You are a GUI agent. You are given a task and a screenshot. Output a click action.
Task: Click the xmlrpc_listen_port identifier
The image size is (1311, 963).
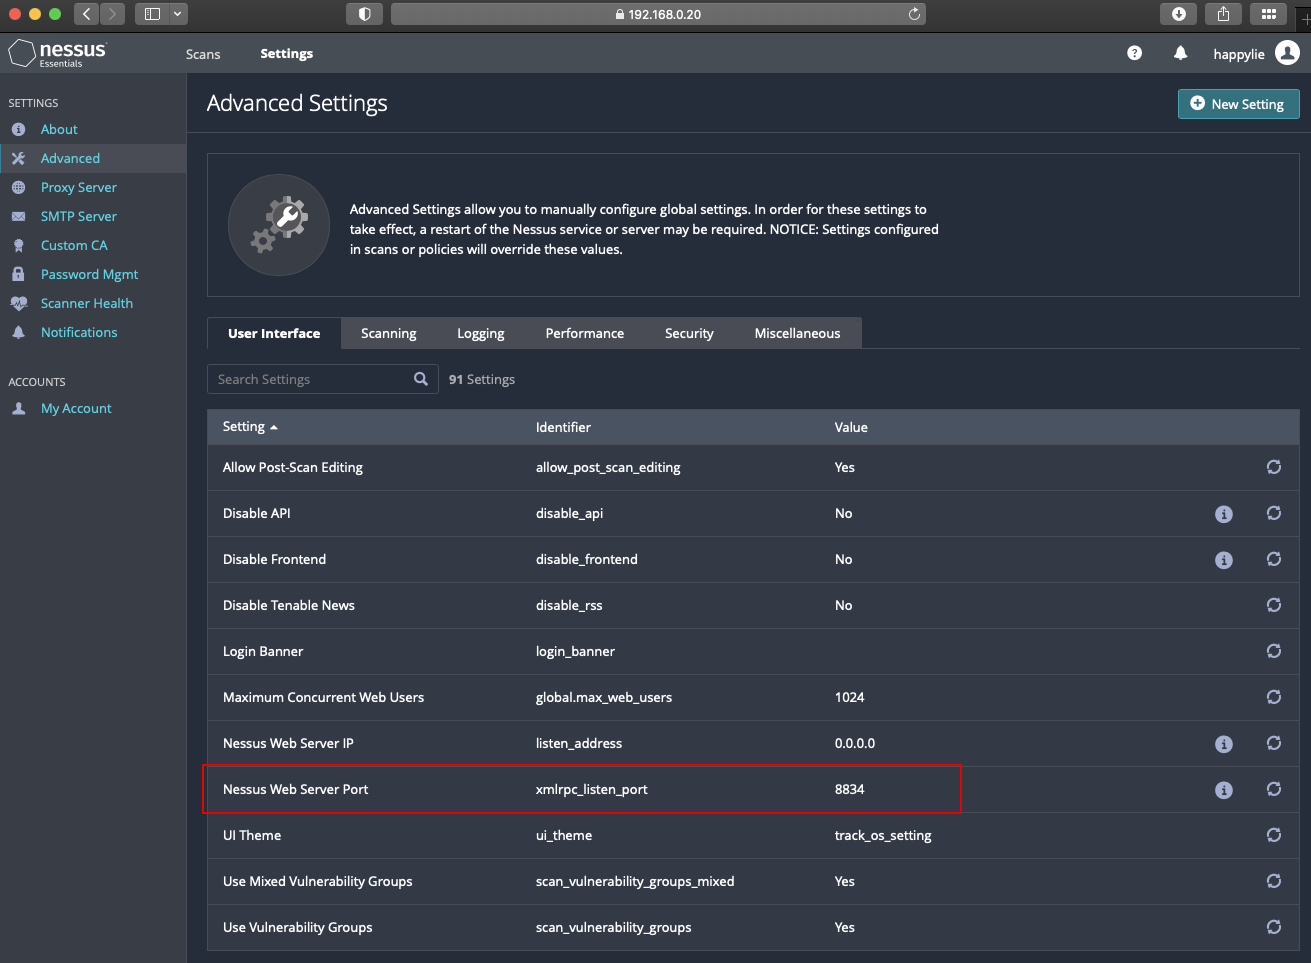(591, 789)
